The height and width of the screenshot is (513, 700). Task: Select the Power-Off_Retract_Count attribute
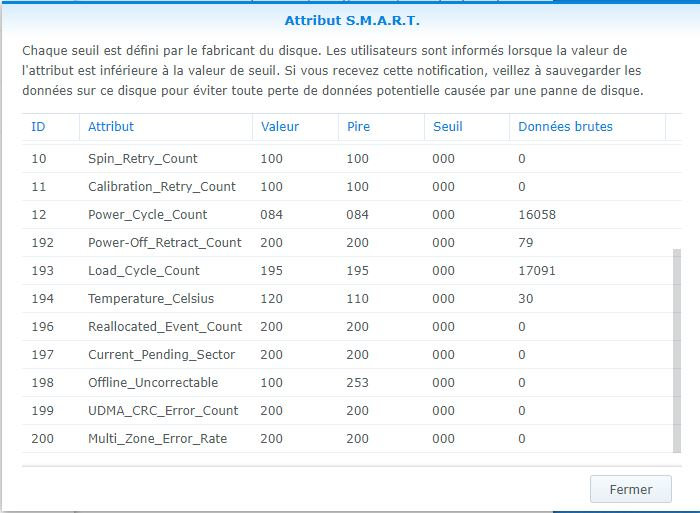point(165,242)
